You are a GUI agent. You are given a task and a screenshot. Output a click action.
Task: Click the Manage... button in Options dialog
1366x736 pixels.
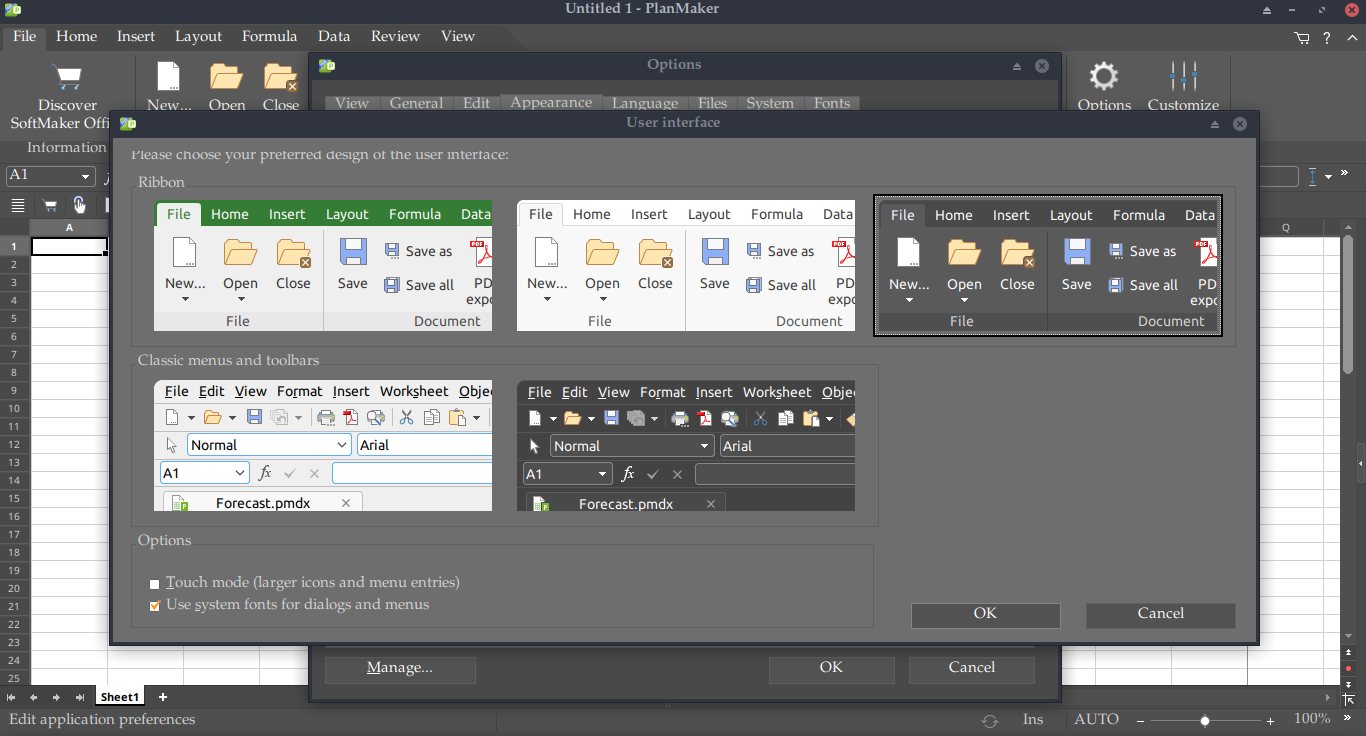coord(399,668)
